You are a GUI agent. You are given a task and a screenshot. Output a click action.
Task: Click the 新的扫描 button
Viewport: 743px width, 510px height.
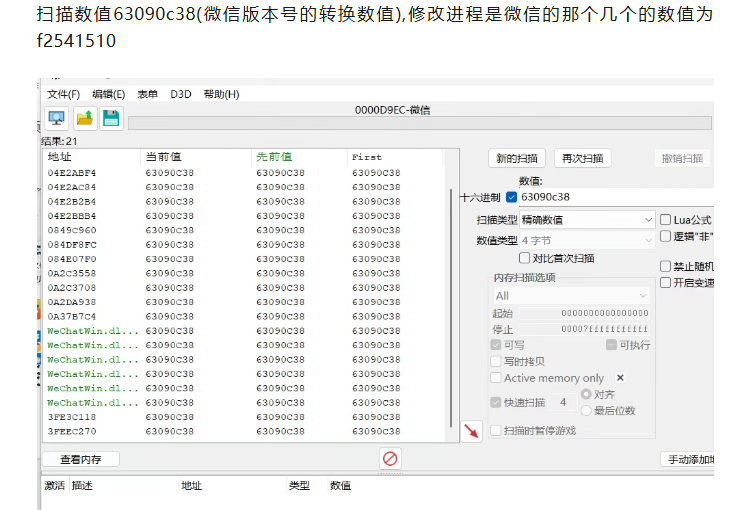click(517, 158)
